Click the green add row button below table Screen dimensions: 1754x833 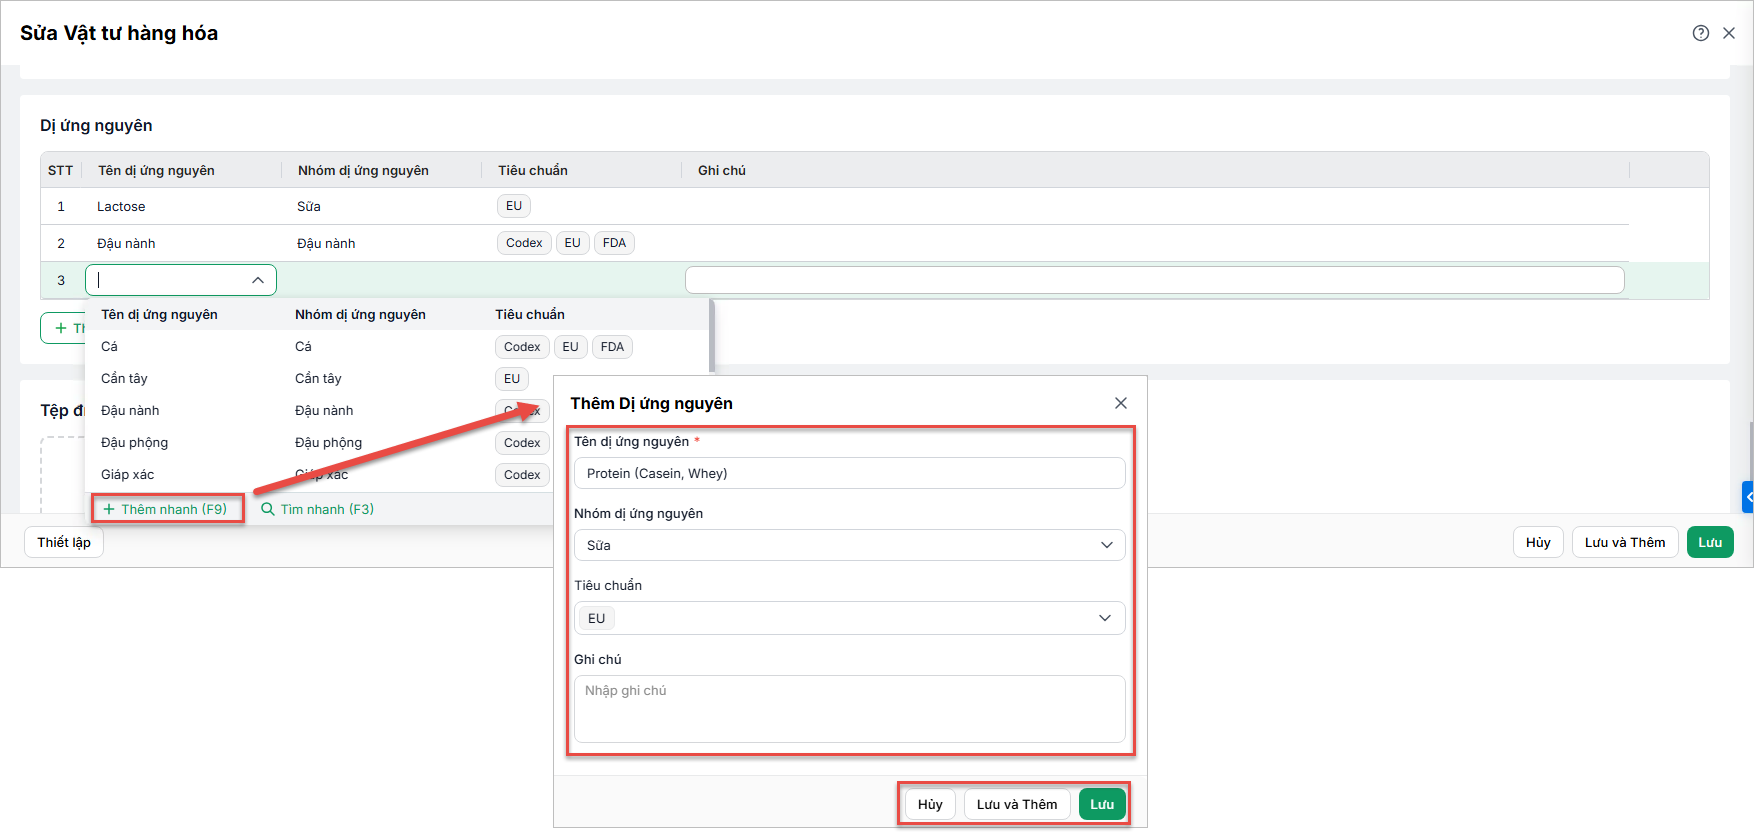pyautogui.click(x=63, y=328)
